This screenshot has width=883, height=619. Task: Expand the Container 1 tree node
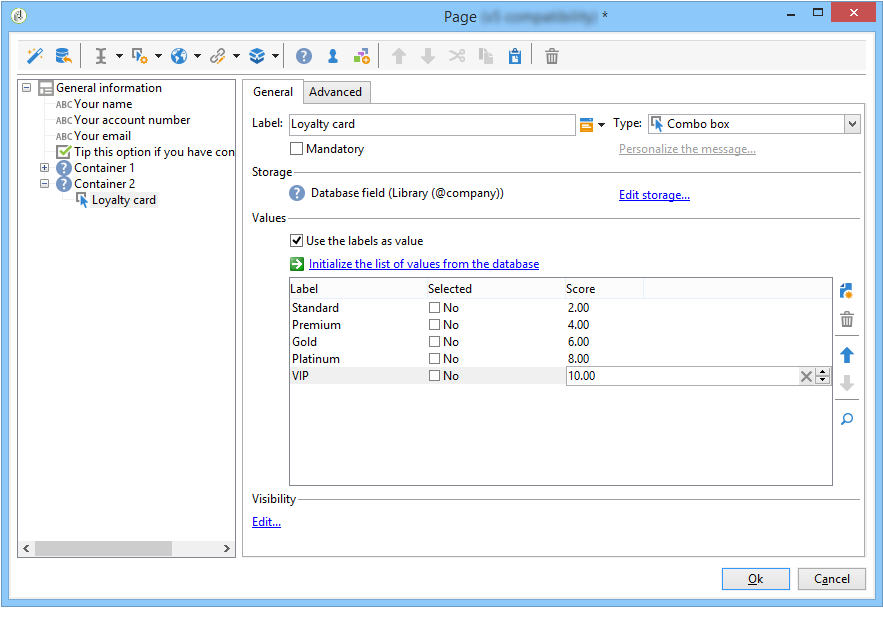[44, 168]
